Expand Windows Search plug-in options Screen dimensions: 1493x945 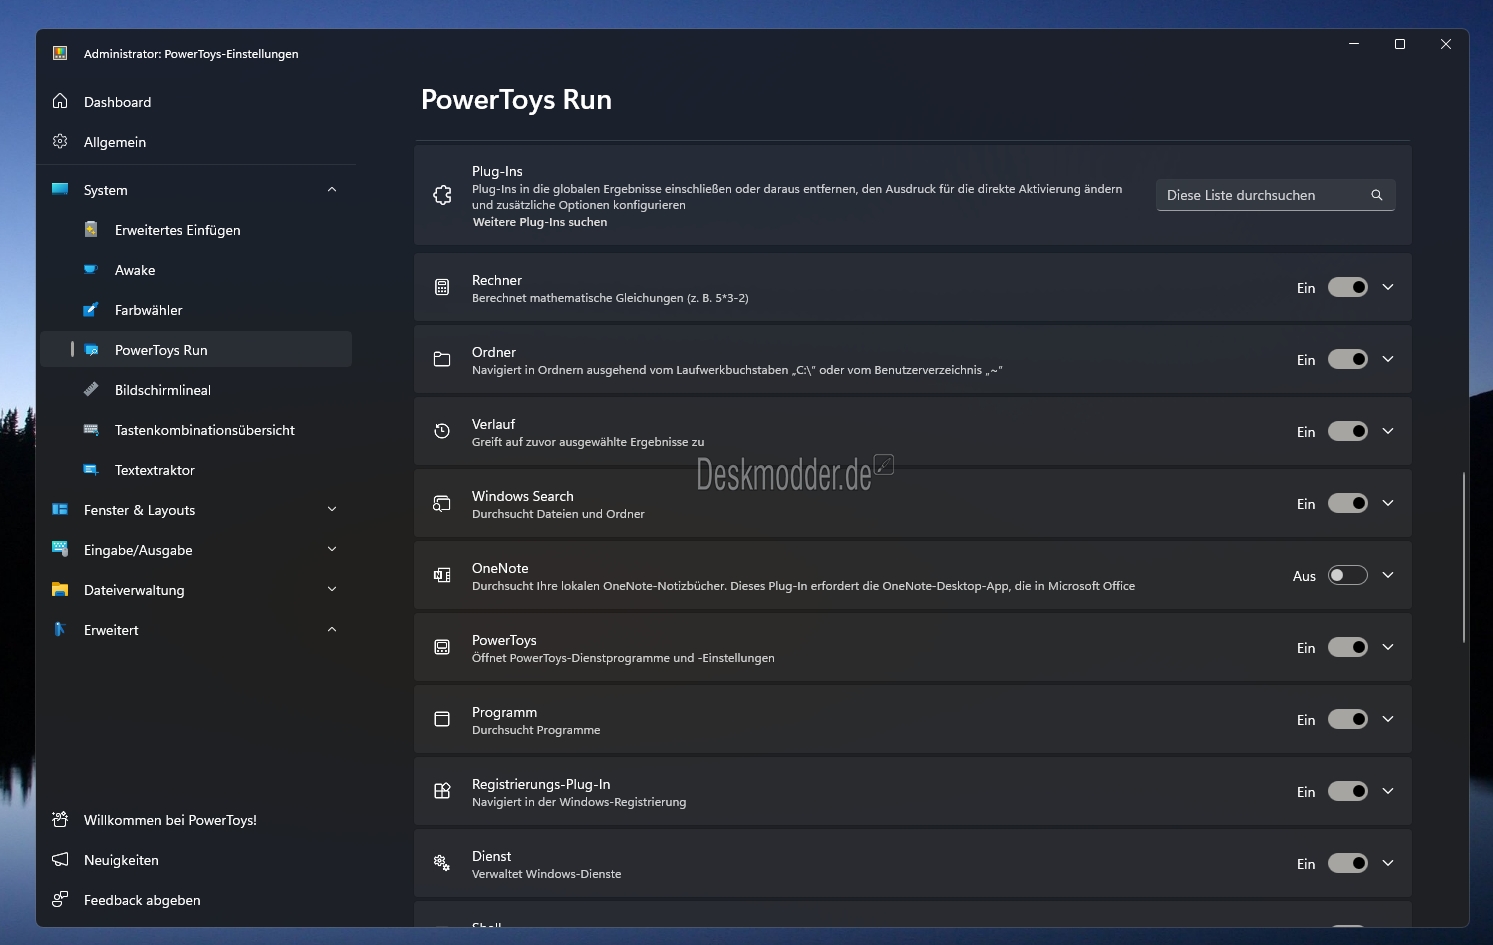1388,503
